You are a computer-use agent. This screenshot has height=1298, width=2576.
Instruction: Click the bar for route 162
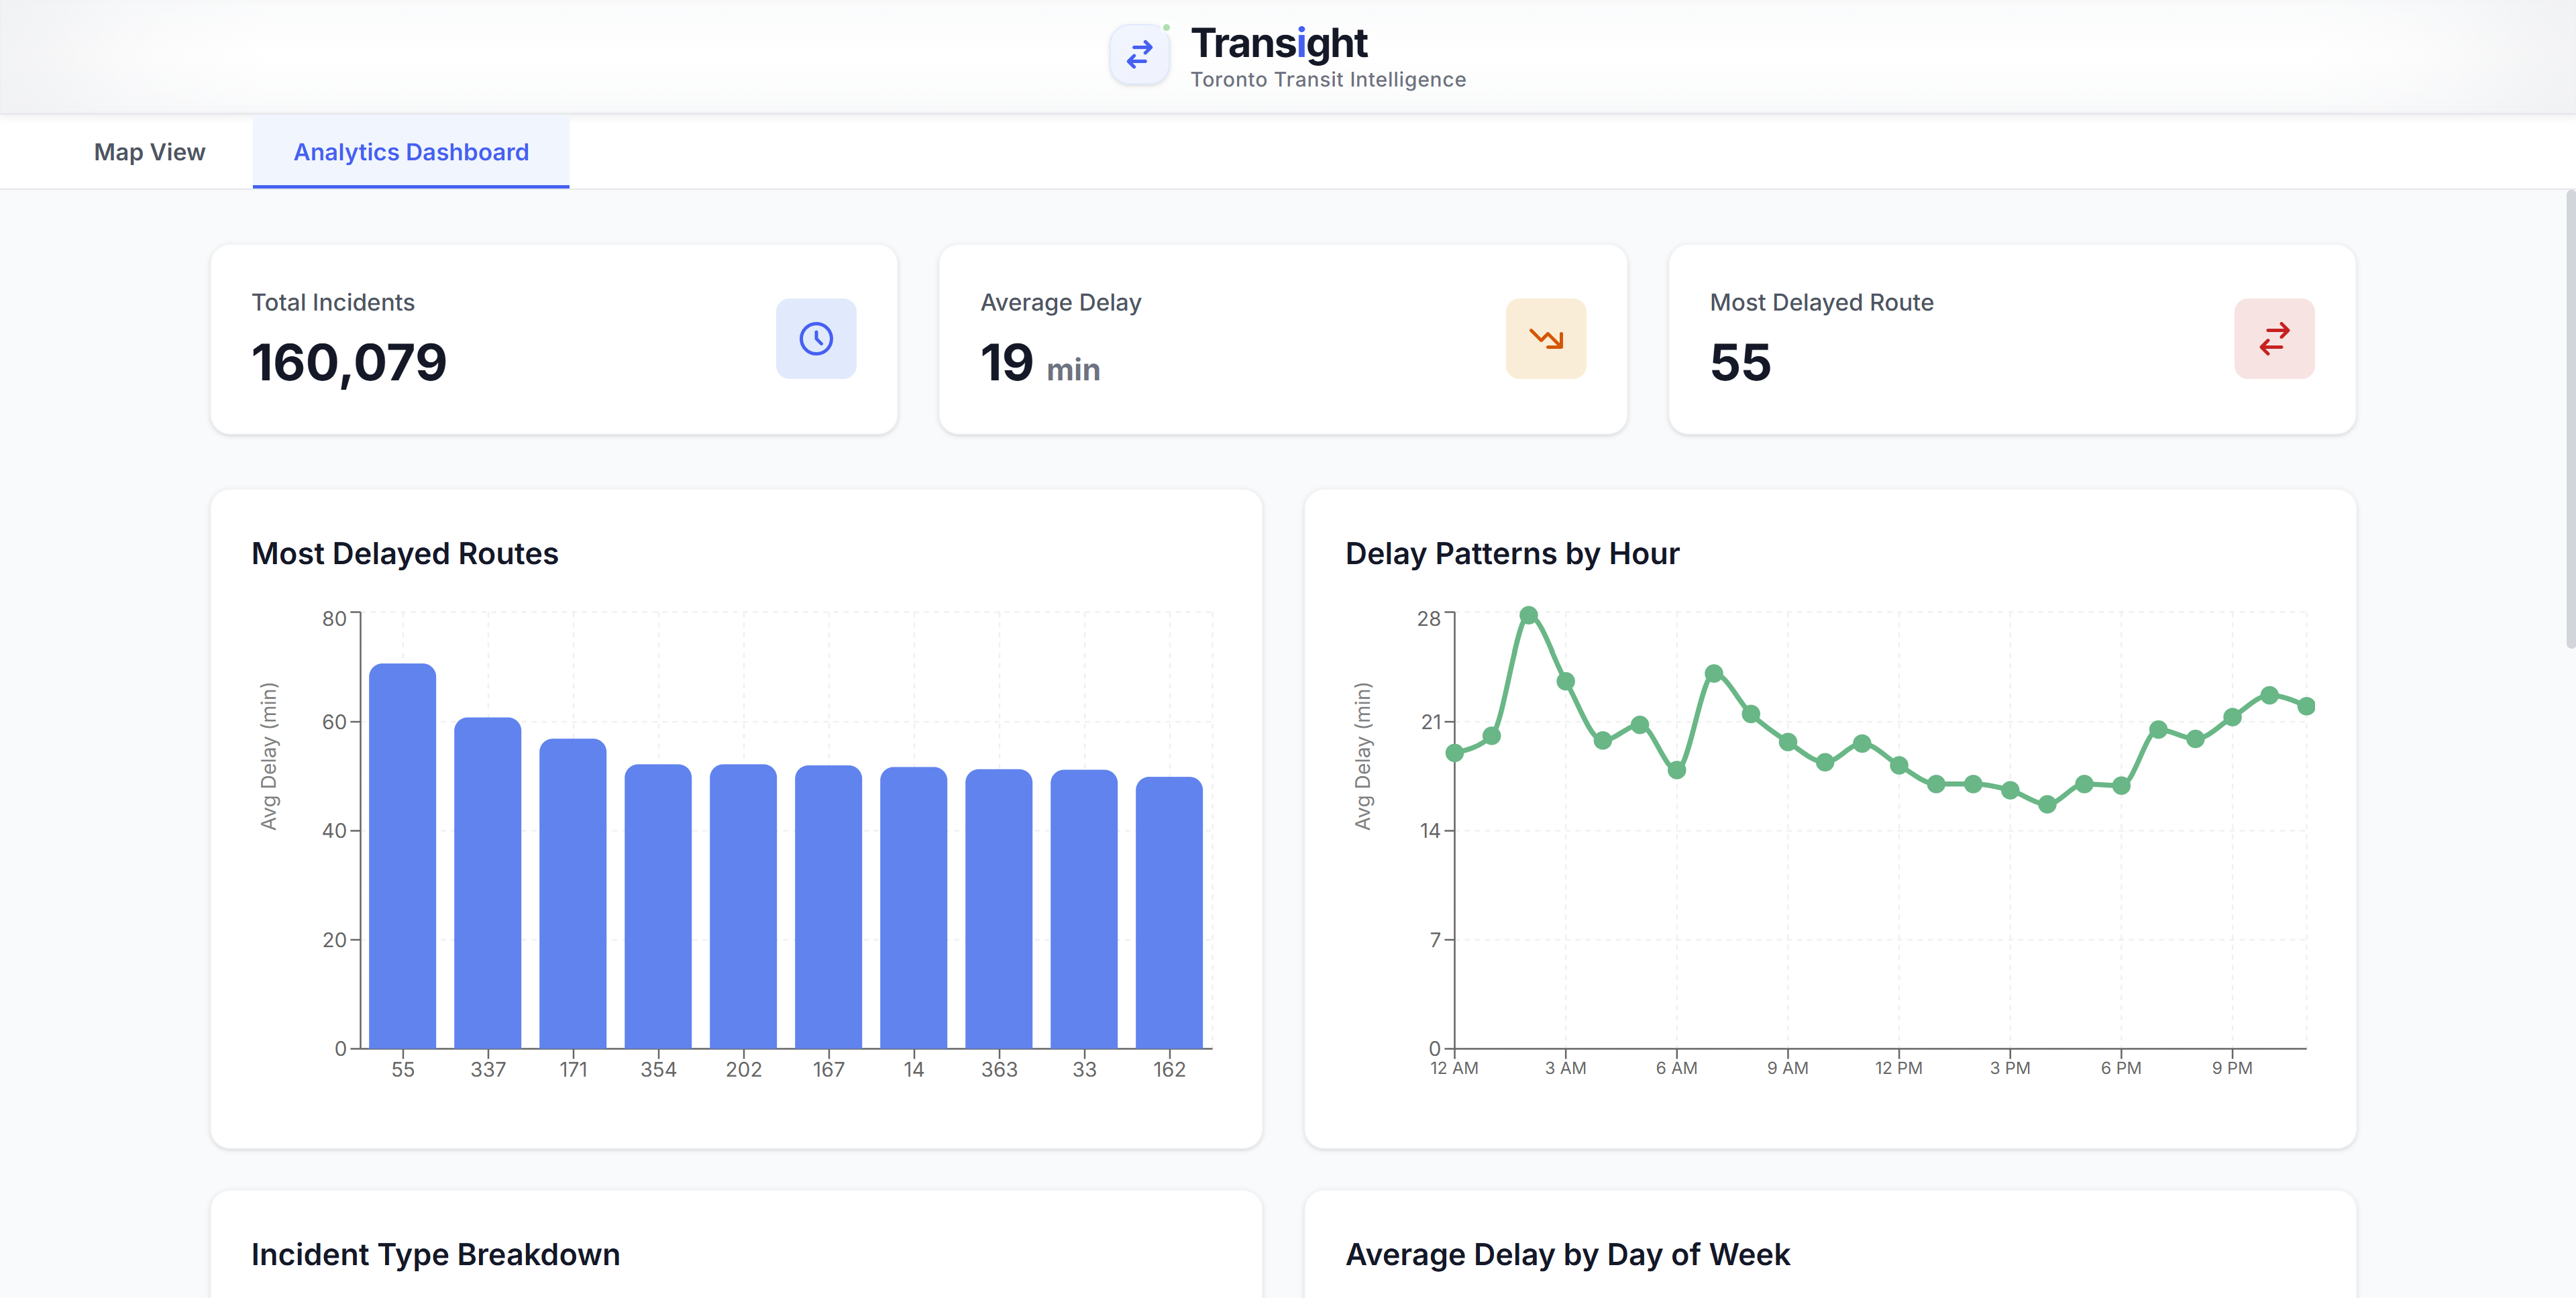coord(1169,912)
